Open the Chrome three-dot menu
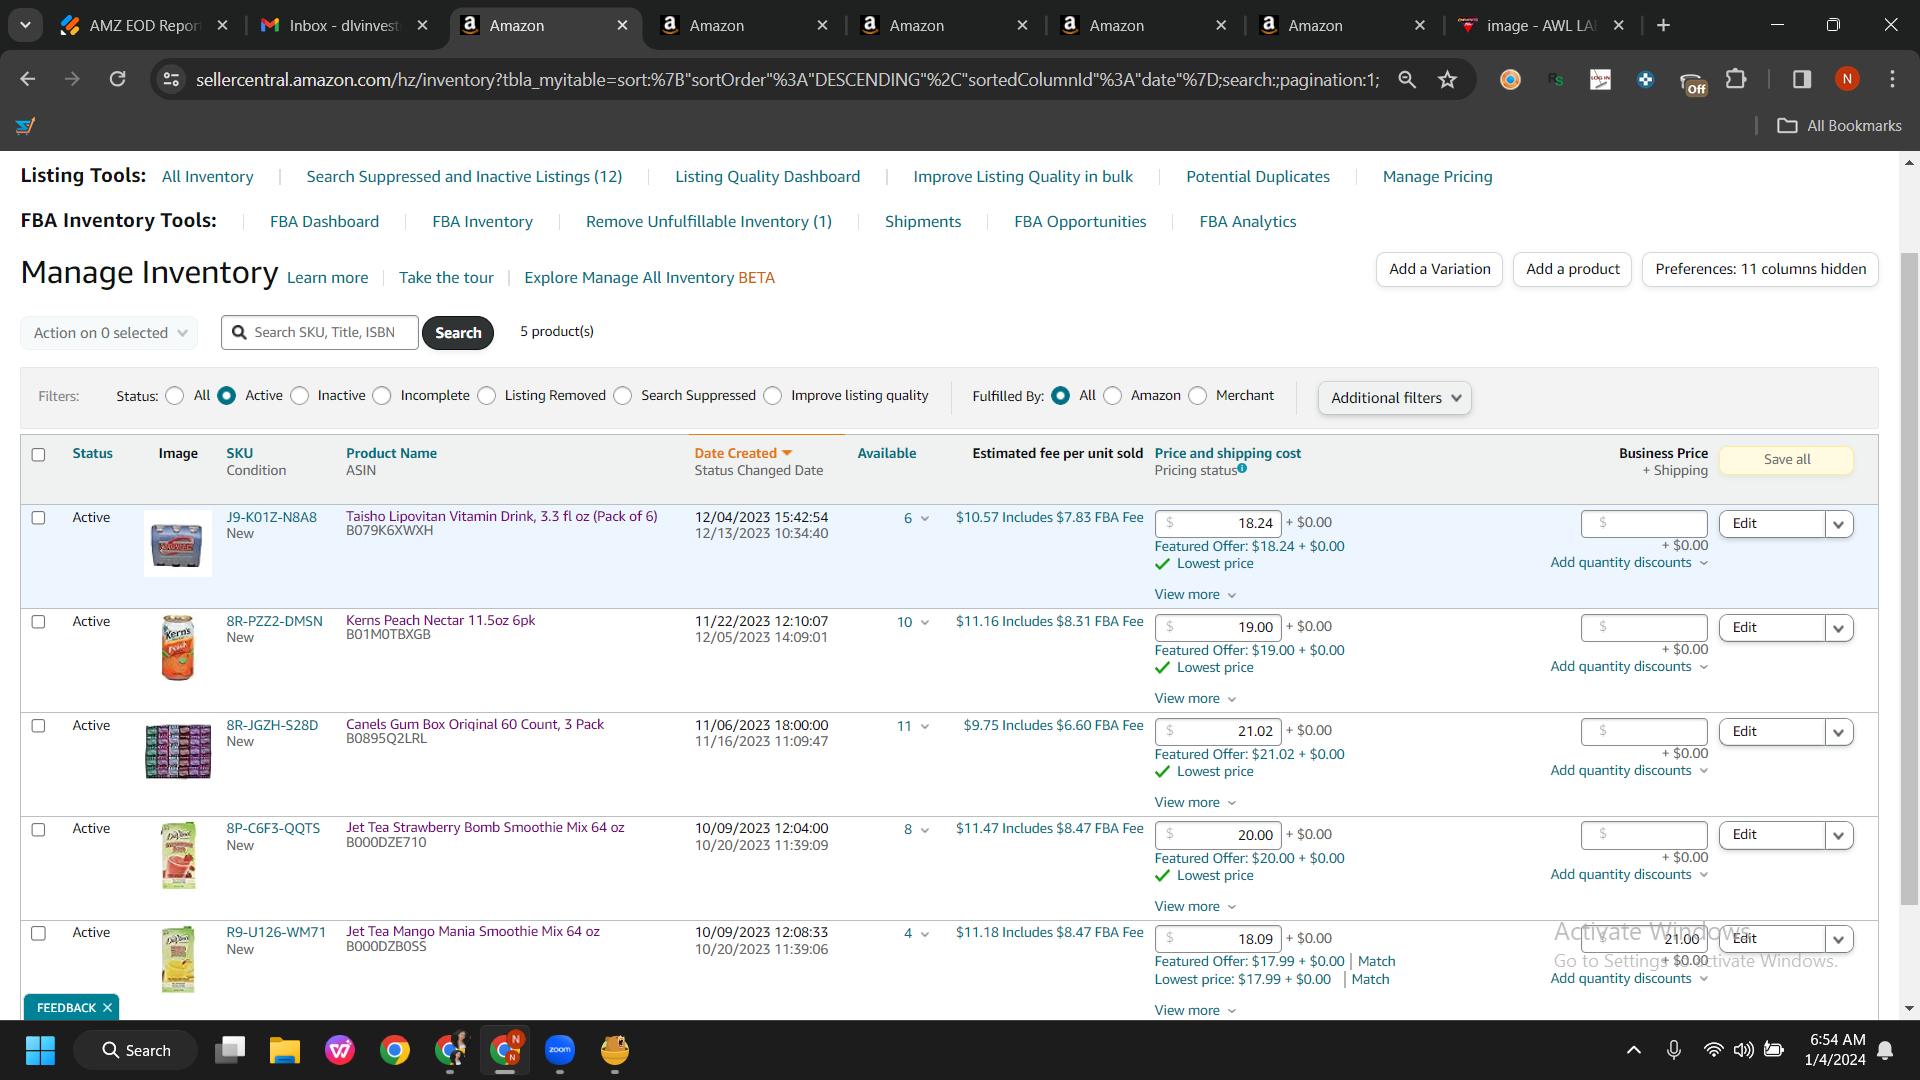This screenshot has height=1080, width=1920. coord(1892,79)
